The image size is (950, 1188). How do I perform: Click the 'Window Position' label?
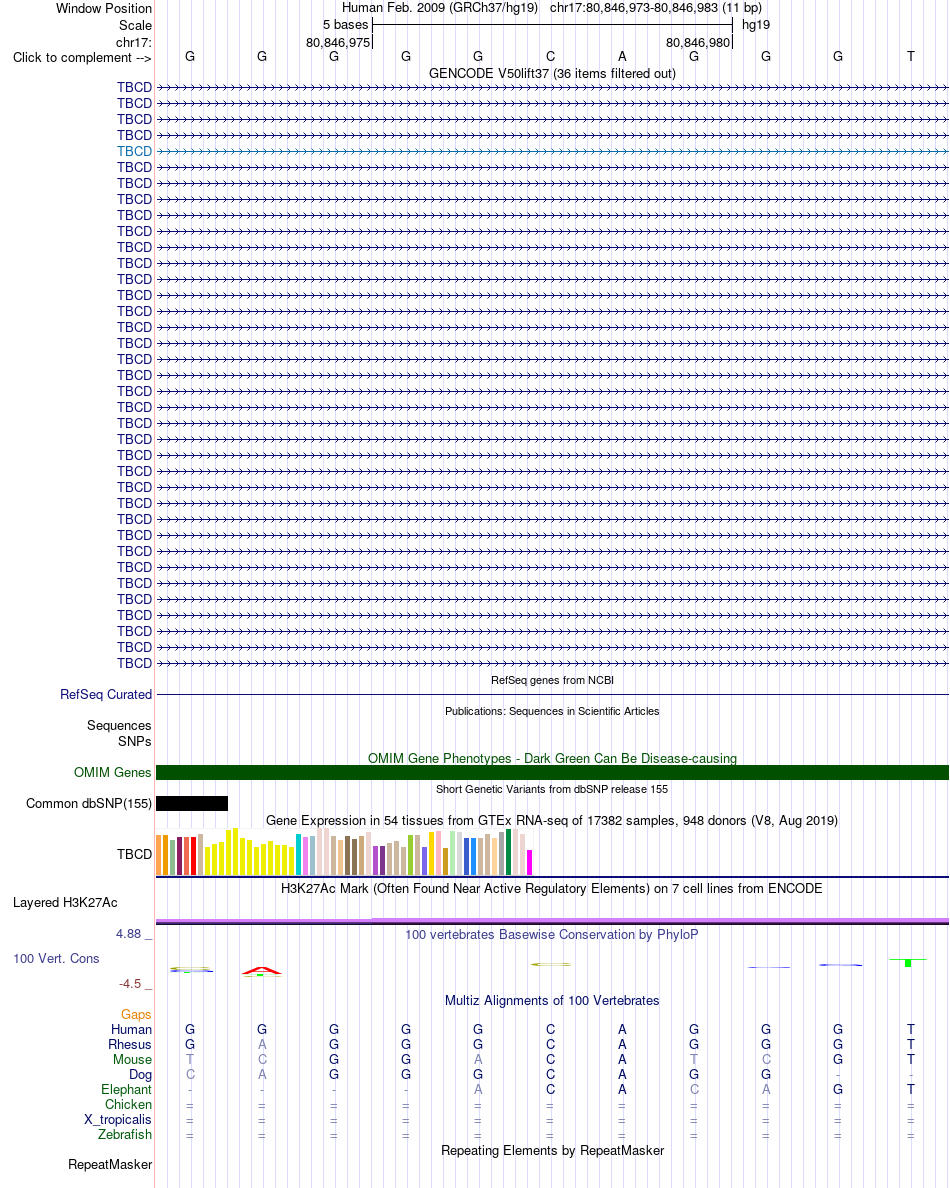pyautogui.click(x=104, y=8)
